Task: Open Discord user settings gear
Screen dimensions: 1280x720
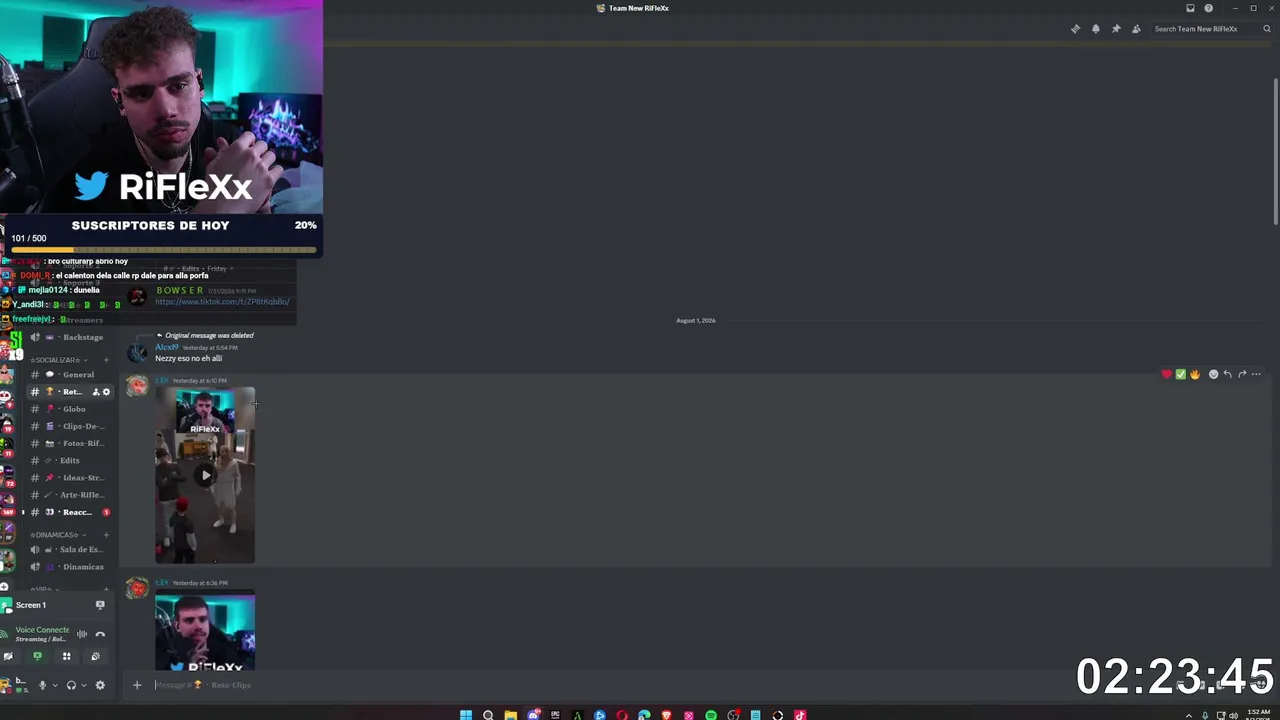Action: pyautogui.click(x=100, y=685)
